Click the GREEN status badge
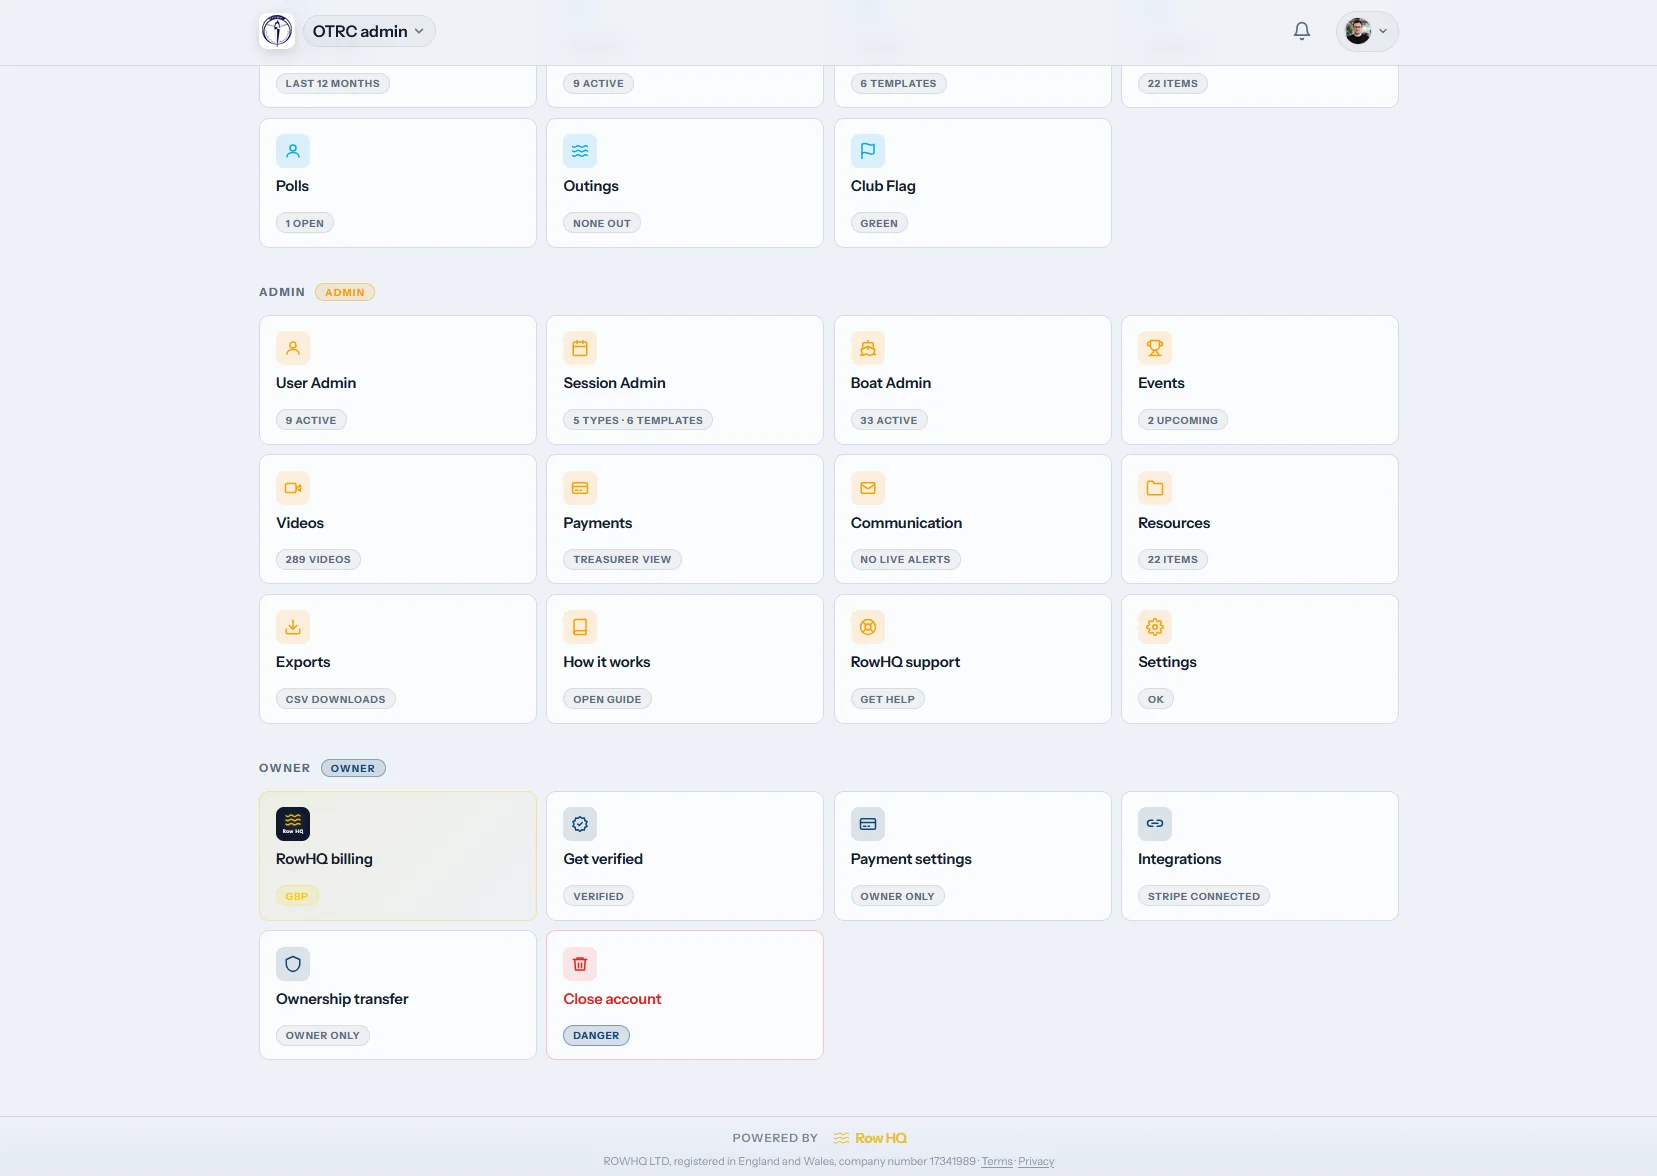The image size is (1657, 1176). point(879,223)
